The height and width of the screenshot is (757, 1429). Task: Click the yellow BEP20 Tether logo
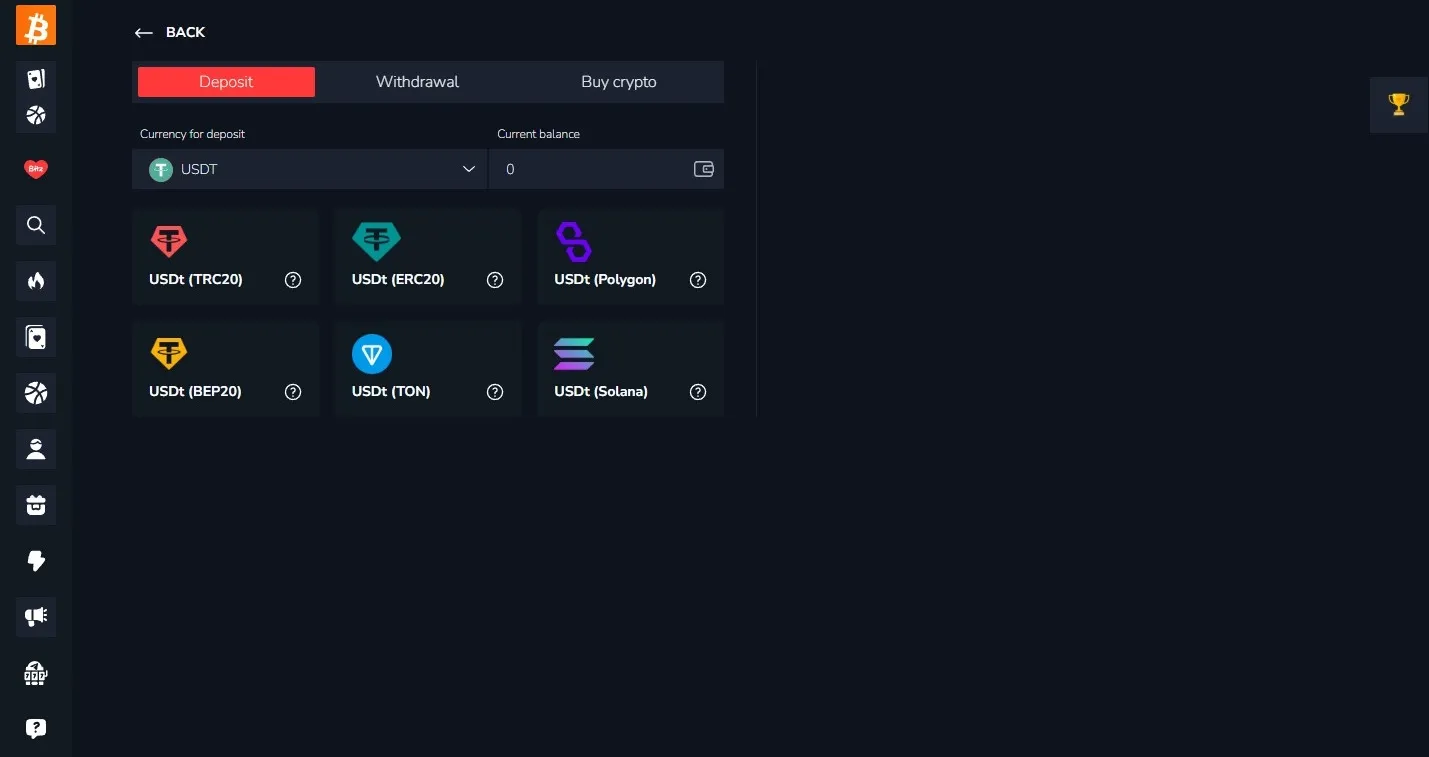pyautogui.click(x=168, y=353)
